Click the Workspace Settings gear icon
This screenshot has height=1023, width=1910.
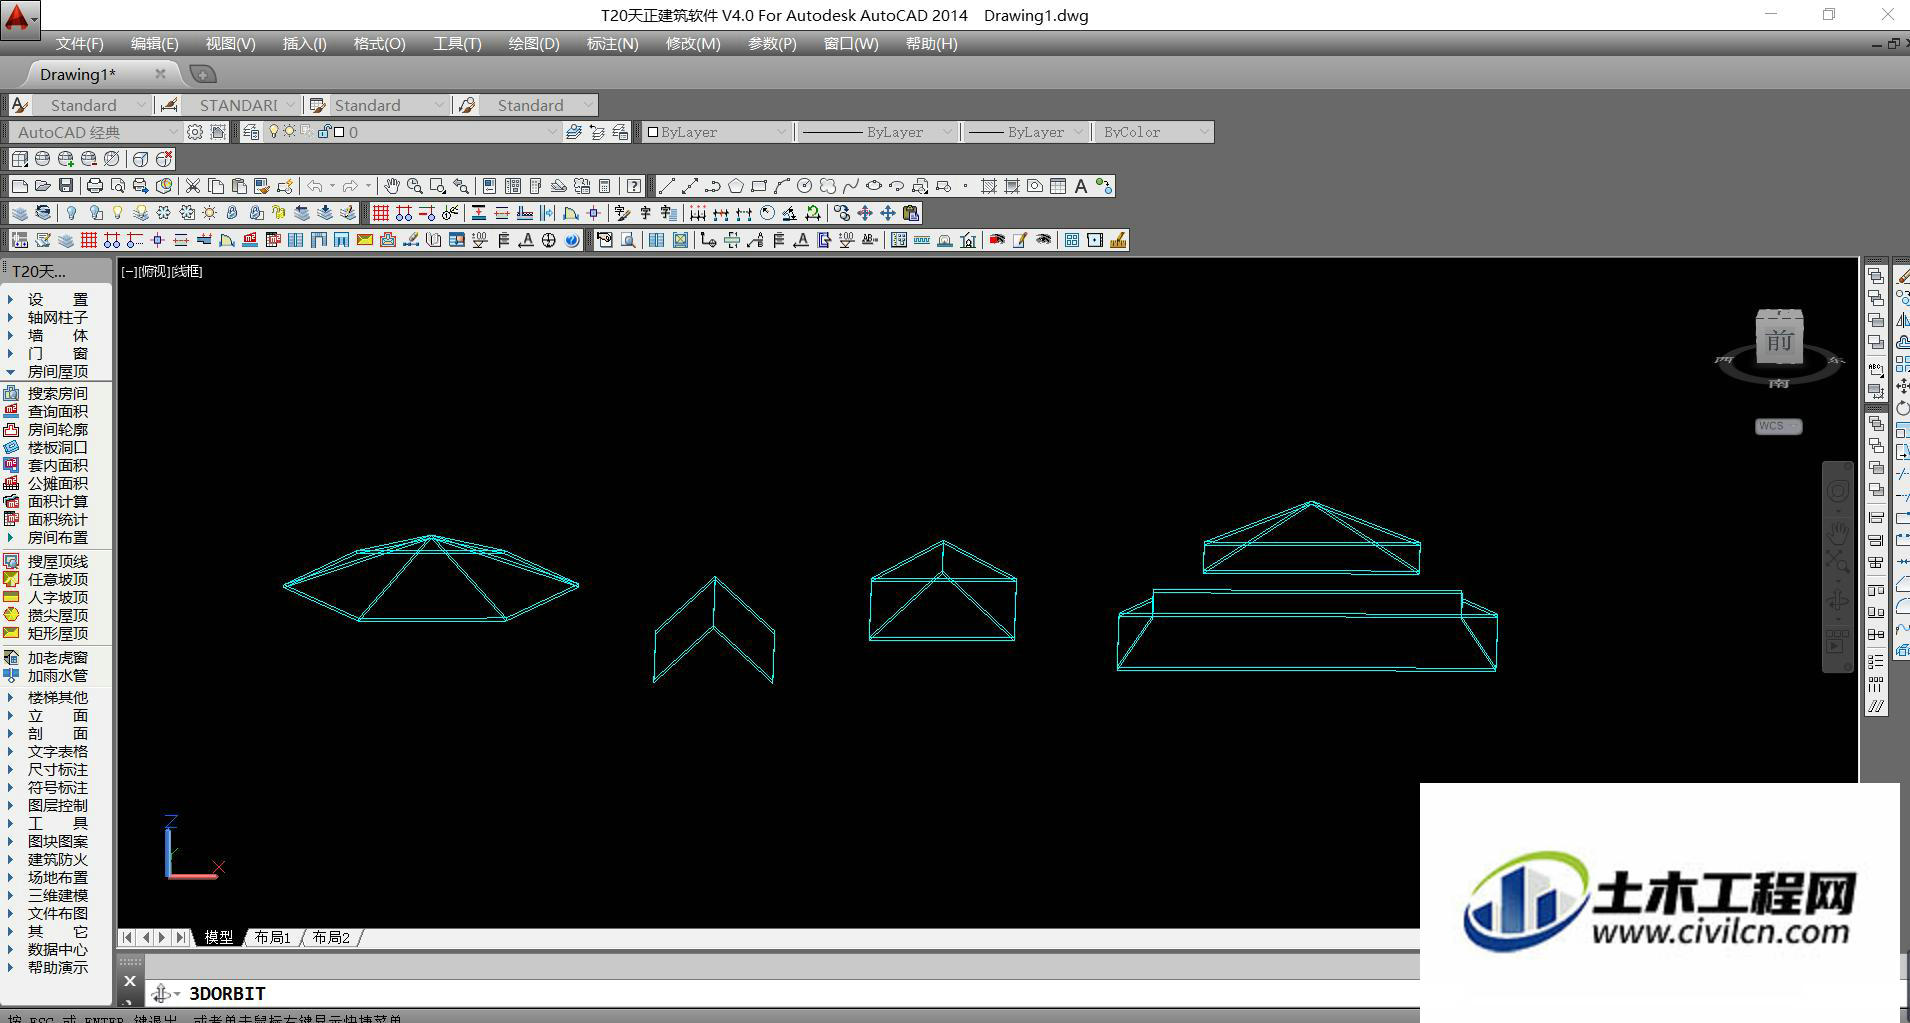pyautogui.click(x=195, y=132)
